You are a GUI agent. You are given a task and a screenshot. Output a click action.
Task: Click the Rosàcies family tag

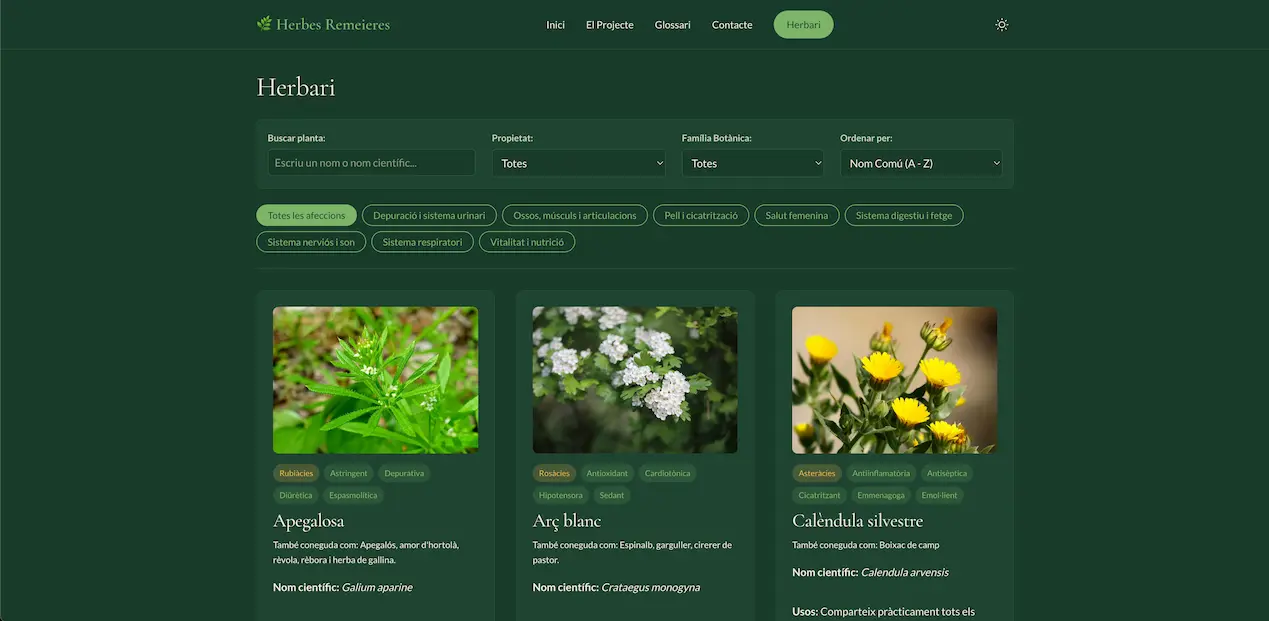point(554,473)
